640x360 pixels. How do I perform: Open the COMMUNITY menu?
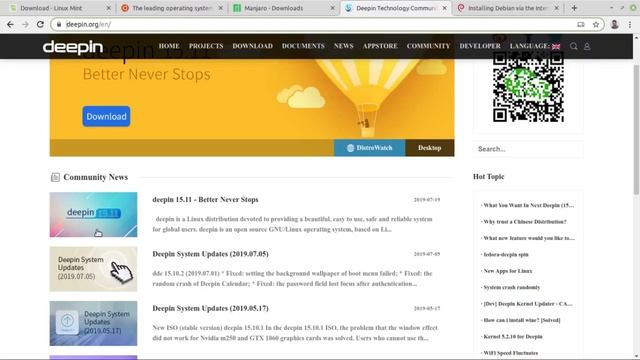(428, 46)
